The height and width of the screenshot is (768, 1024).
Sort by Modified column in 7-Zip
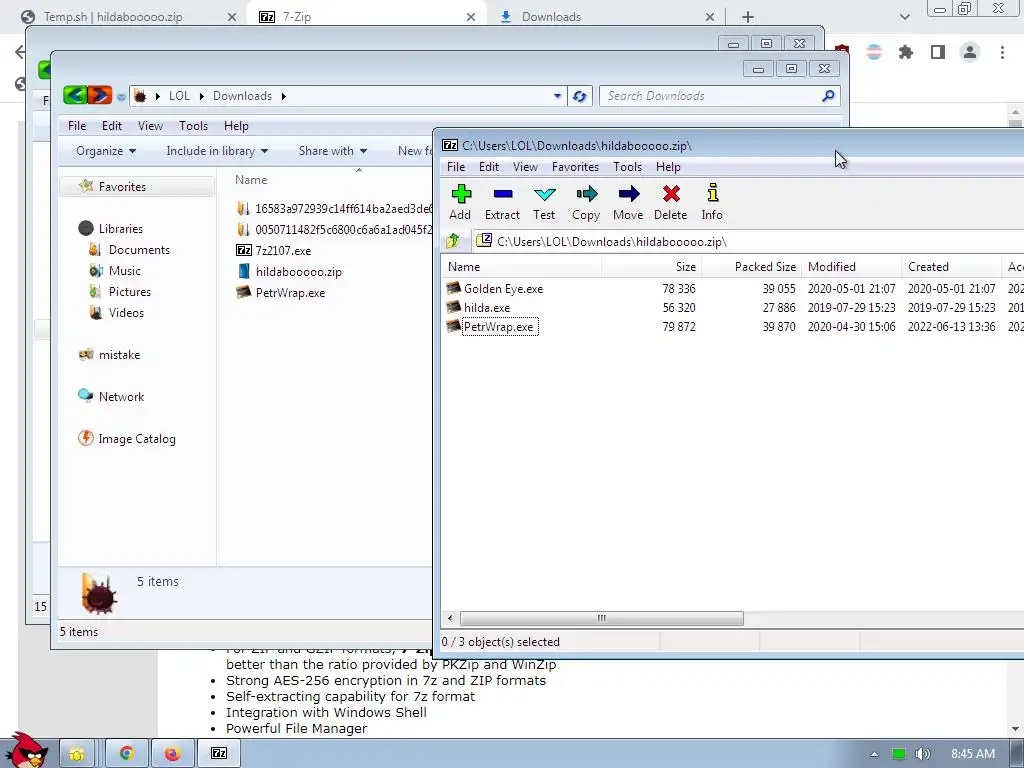(852, 266)
